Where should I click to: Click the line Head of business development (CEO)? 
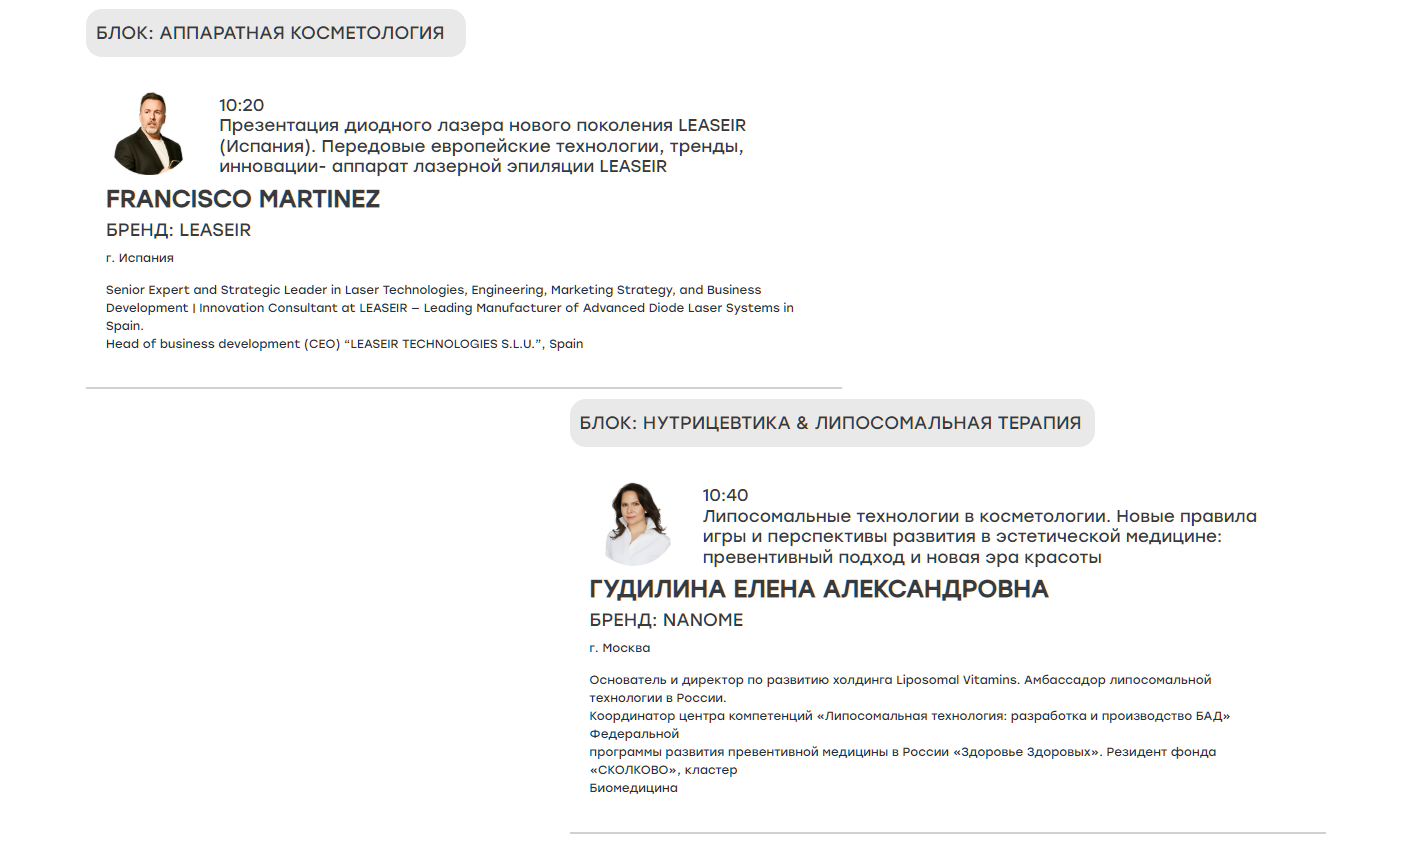[x=345, y=344]
